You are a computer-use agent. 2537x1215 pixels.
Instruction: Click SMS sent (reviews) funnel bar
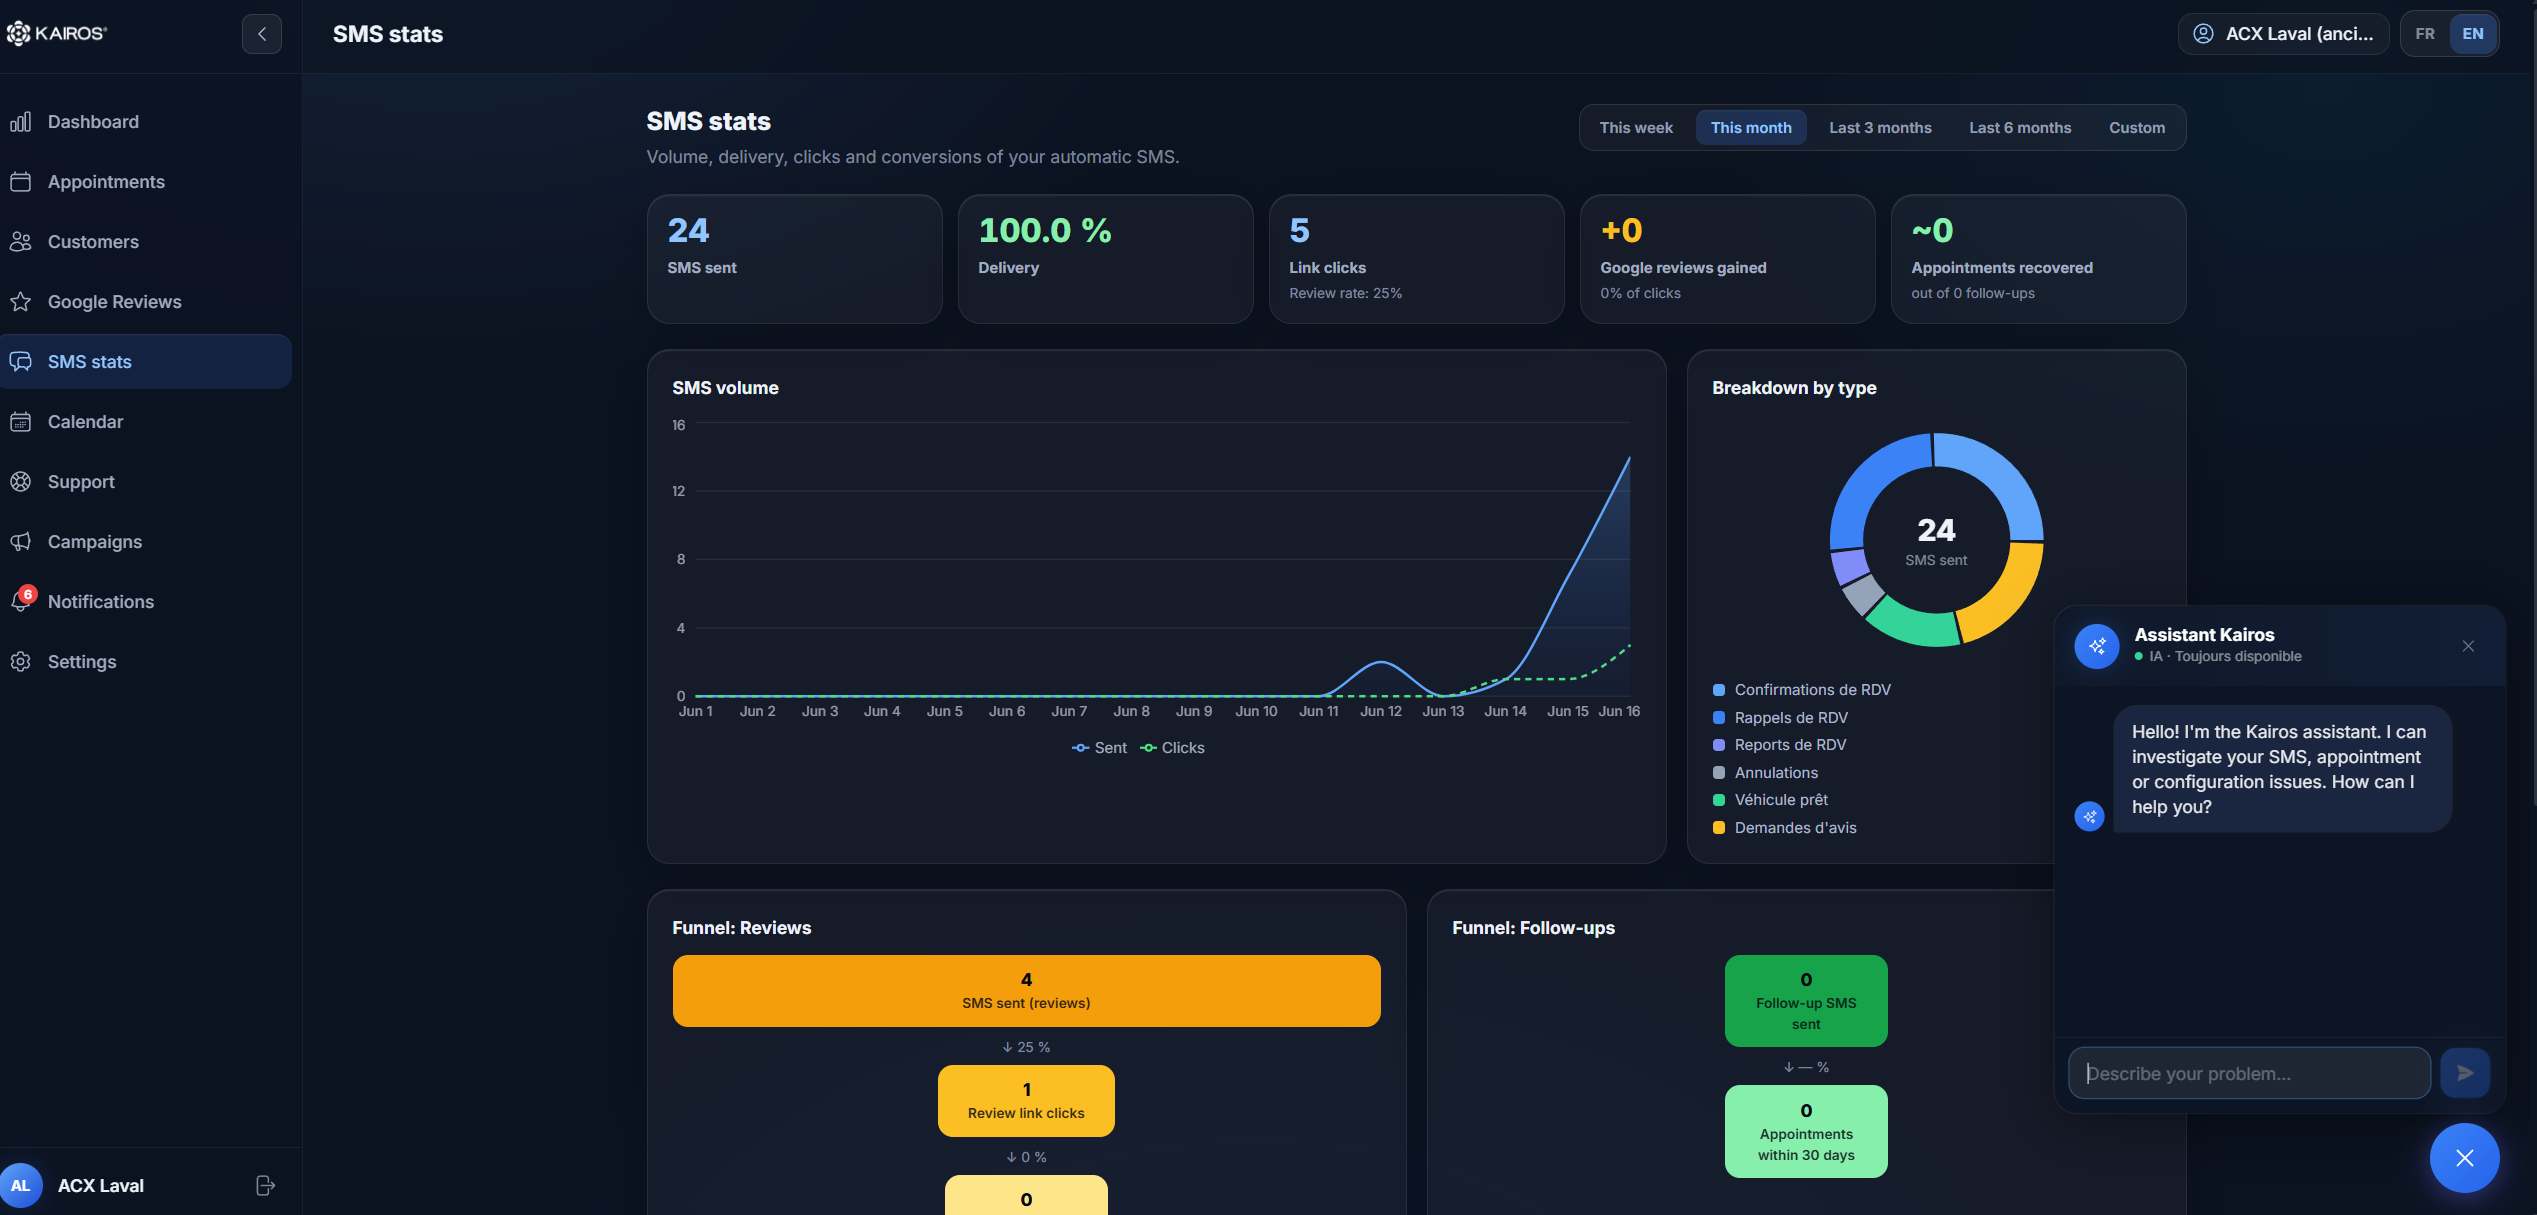pyautogui.click(x=1026, y=991)
